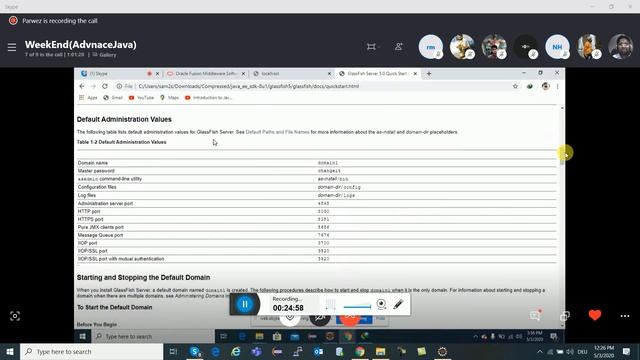640x360 pixels.
Task: Click the Type here to search taskbar box
Action: point(91,351)
